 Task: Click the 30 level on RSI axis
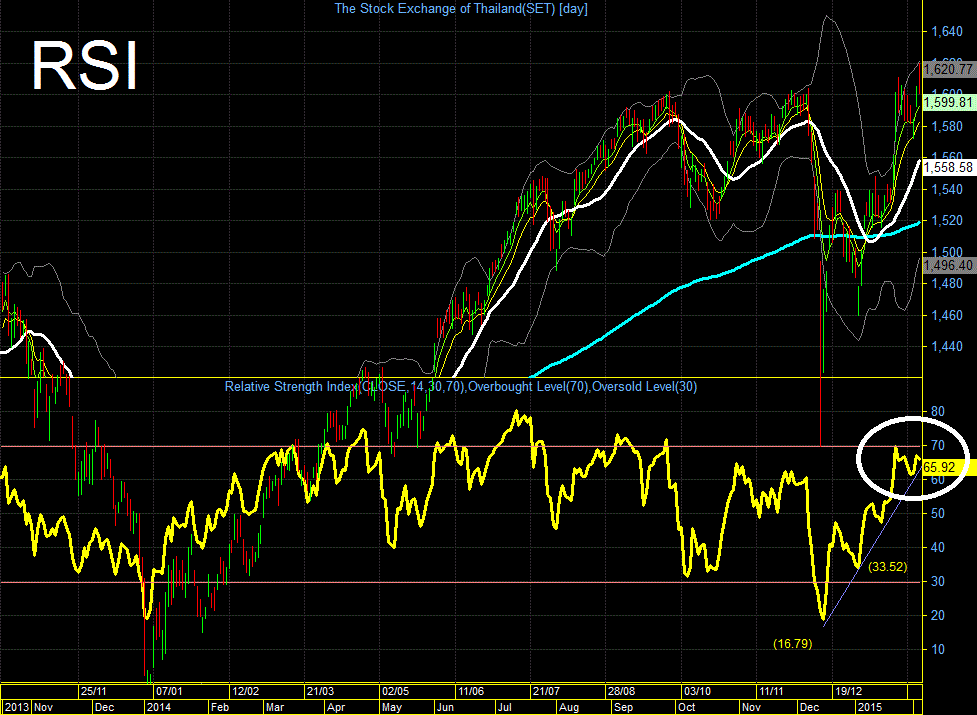pyautogui.click(x=937, y=582)
